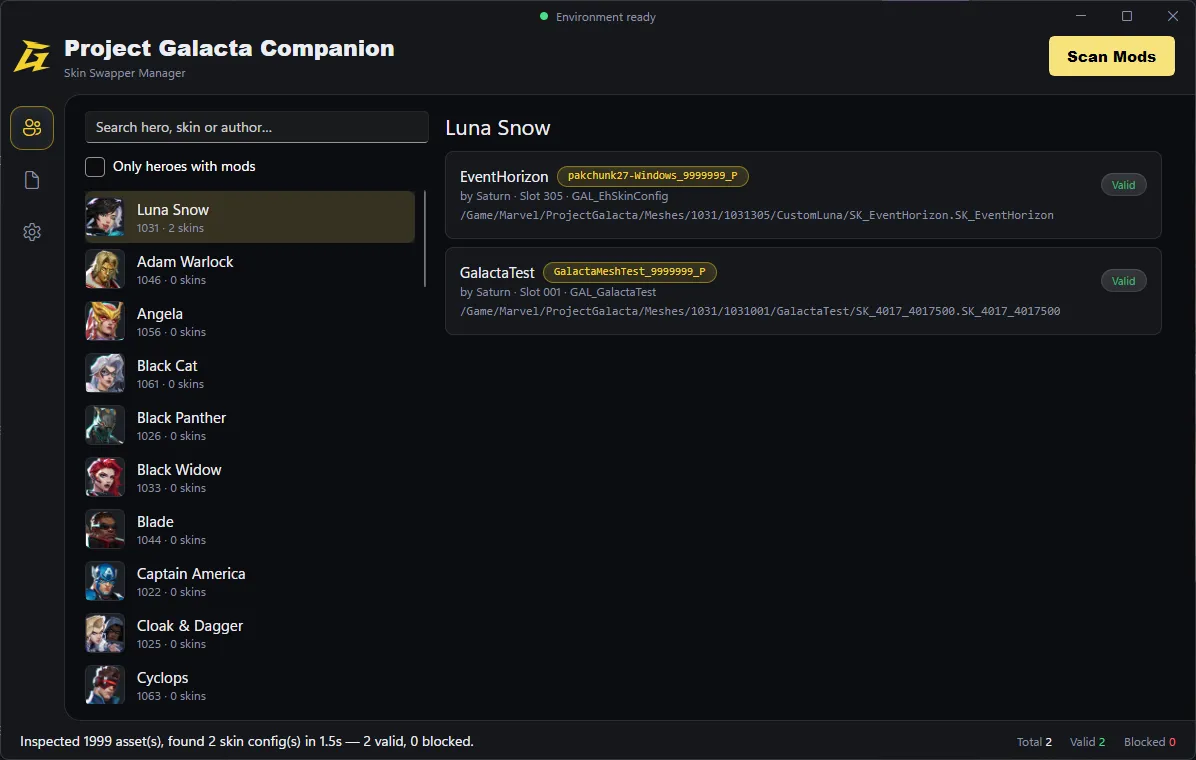Click the GalactaMeshTest_9999999_P tag
Image resolution: width=1196 pixels, height=760 pixels.
click(629, 272)
